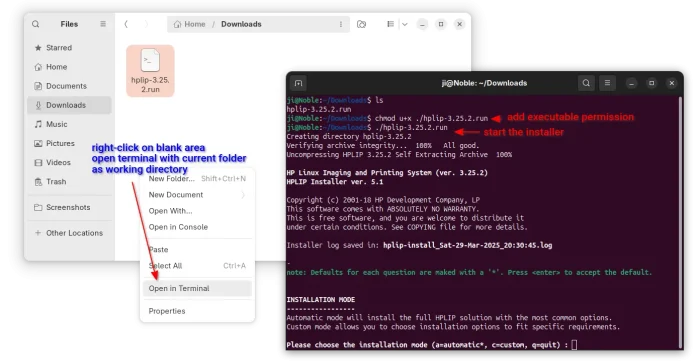Click 'Verifying archive integrity' line in Terminal
This screenshot has width=700, height=361.
[x=383, y=146]
